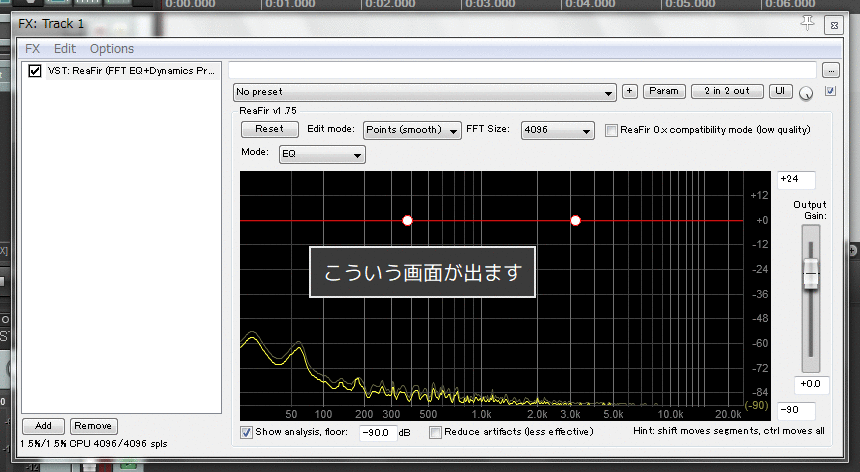
Task: Open the ellipsis options button
Action: tap(830, 70)
